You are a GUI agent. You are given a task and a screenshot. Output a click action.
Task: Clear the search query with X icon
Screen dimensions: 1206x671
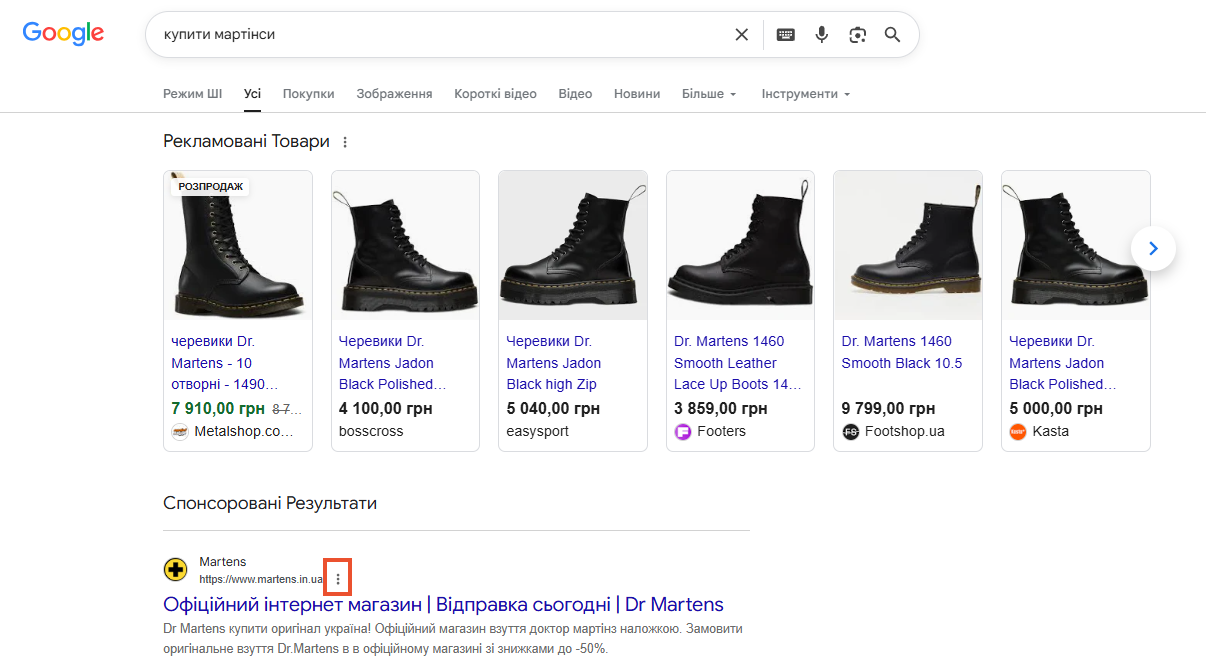[742, 35]
